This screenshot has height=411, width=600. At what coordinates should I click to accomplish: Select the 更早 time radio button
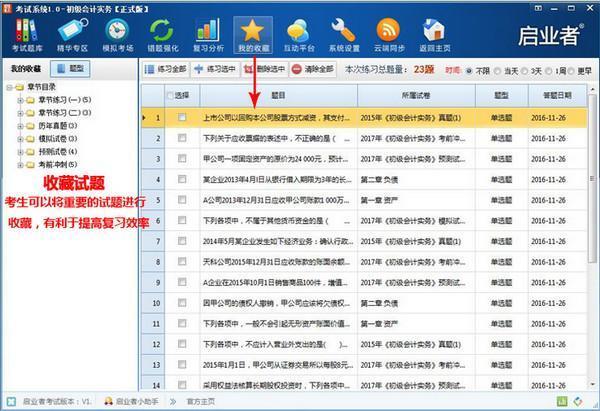tap(571, 71)
